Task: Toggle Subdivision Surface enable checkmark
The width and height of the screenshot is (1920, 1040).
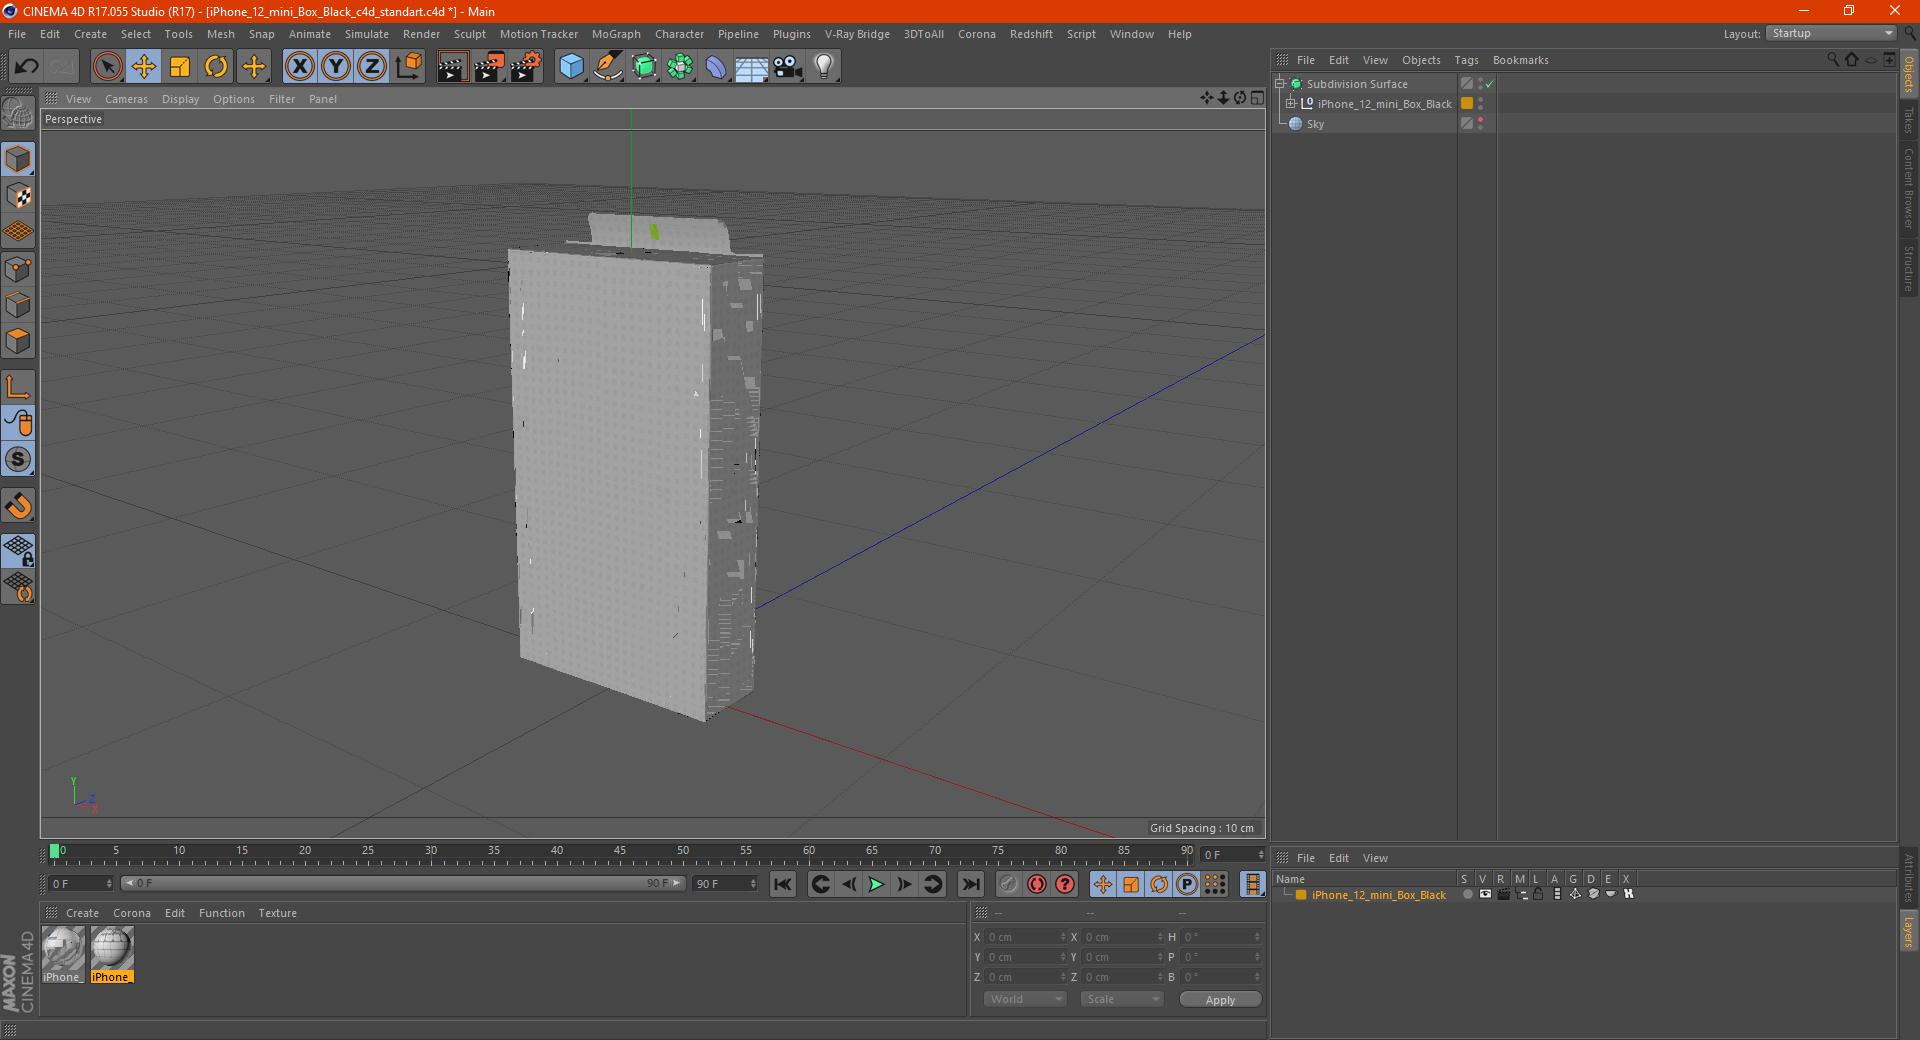Action: coord(1489,84)
